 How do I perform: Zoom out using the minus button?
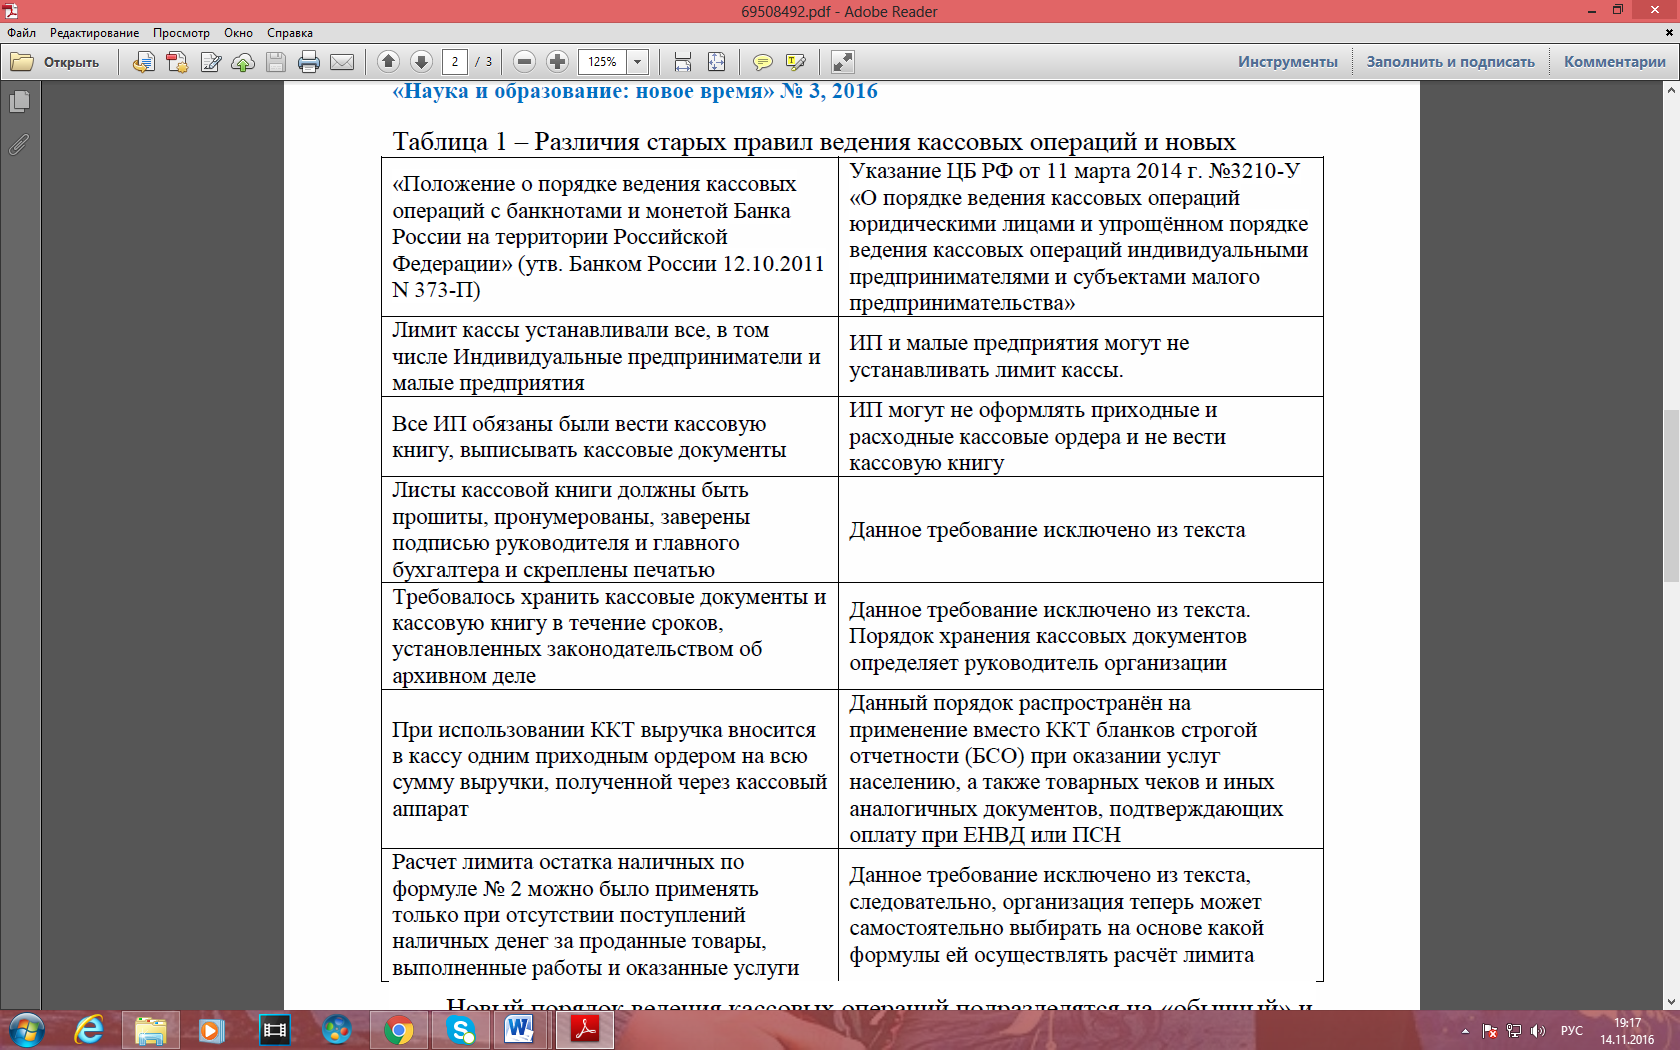coord(524,62)
